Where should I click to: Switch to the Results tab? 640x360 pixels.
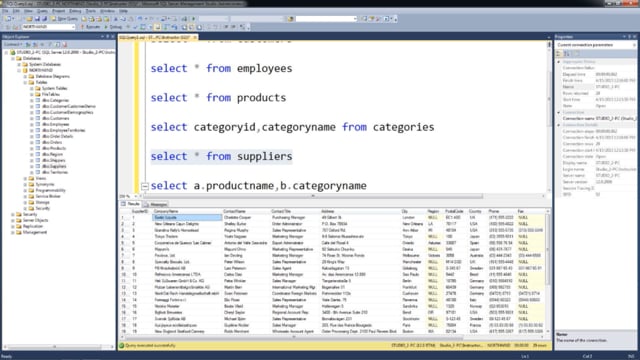pos(131,204)
